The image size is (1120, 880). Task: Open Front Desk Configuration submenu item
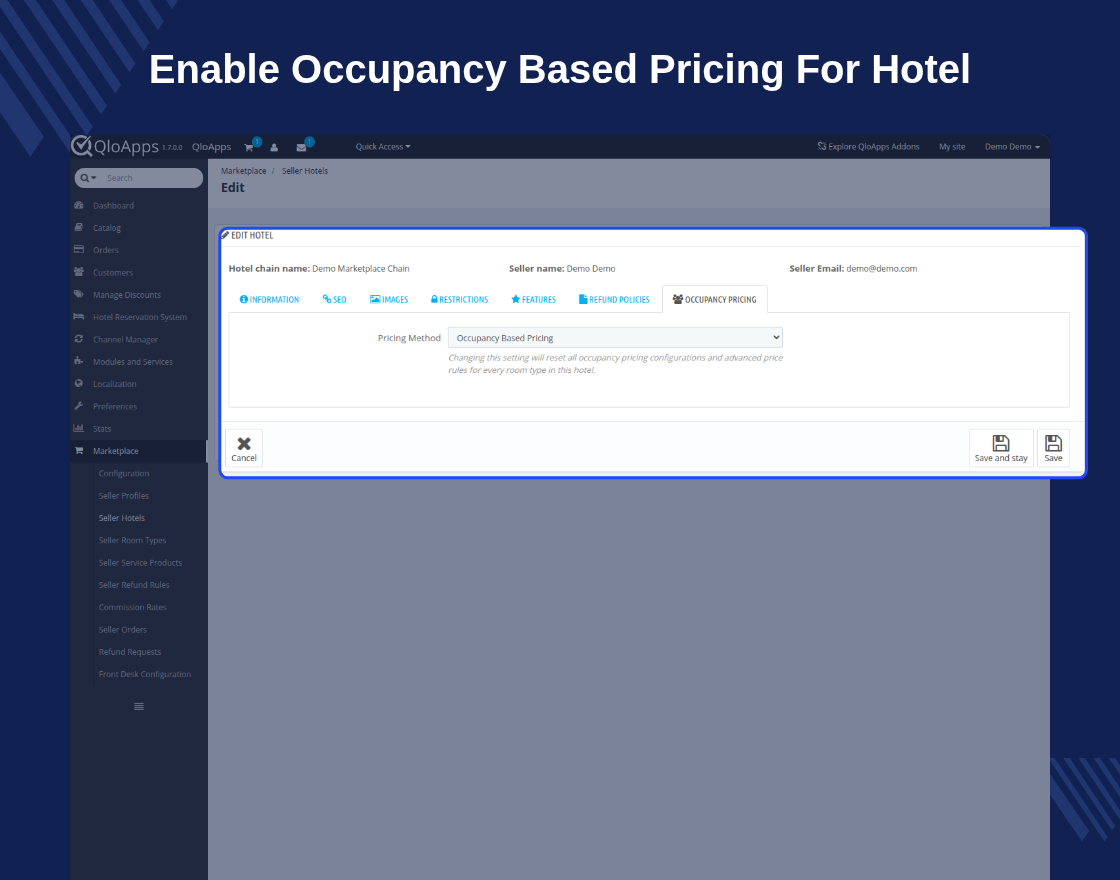click(x=144, y=674)
